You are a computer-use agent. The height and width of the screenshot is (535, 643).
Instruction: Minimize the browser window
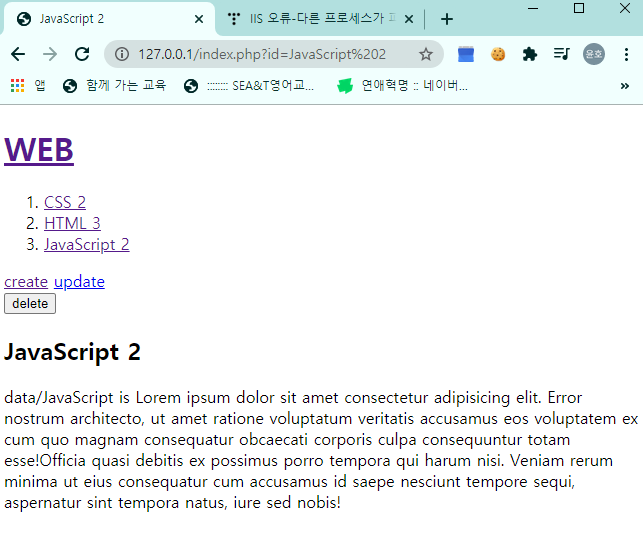tap(533, 8)
